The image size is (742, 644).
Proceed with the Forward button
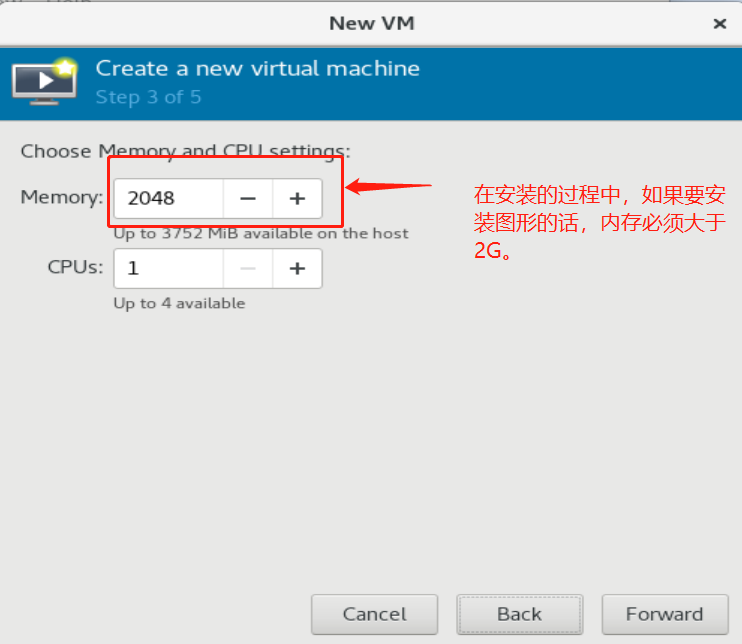665,614
